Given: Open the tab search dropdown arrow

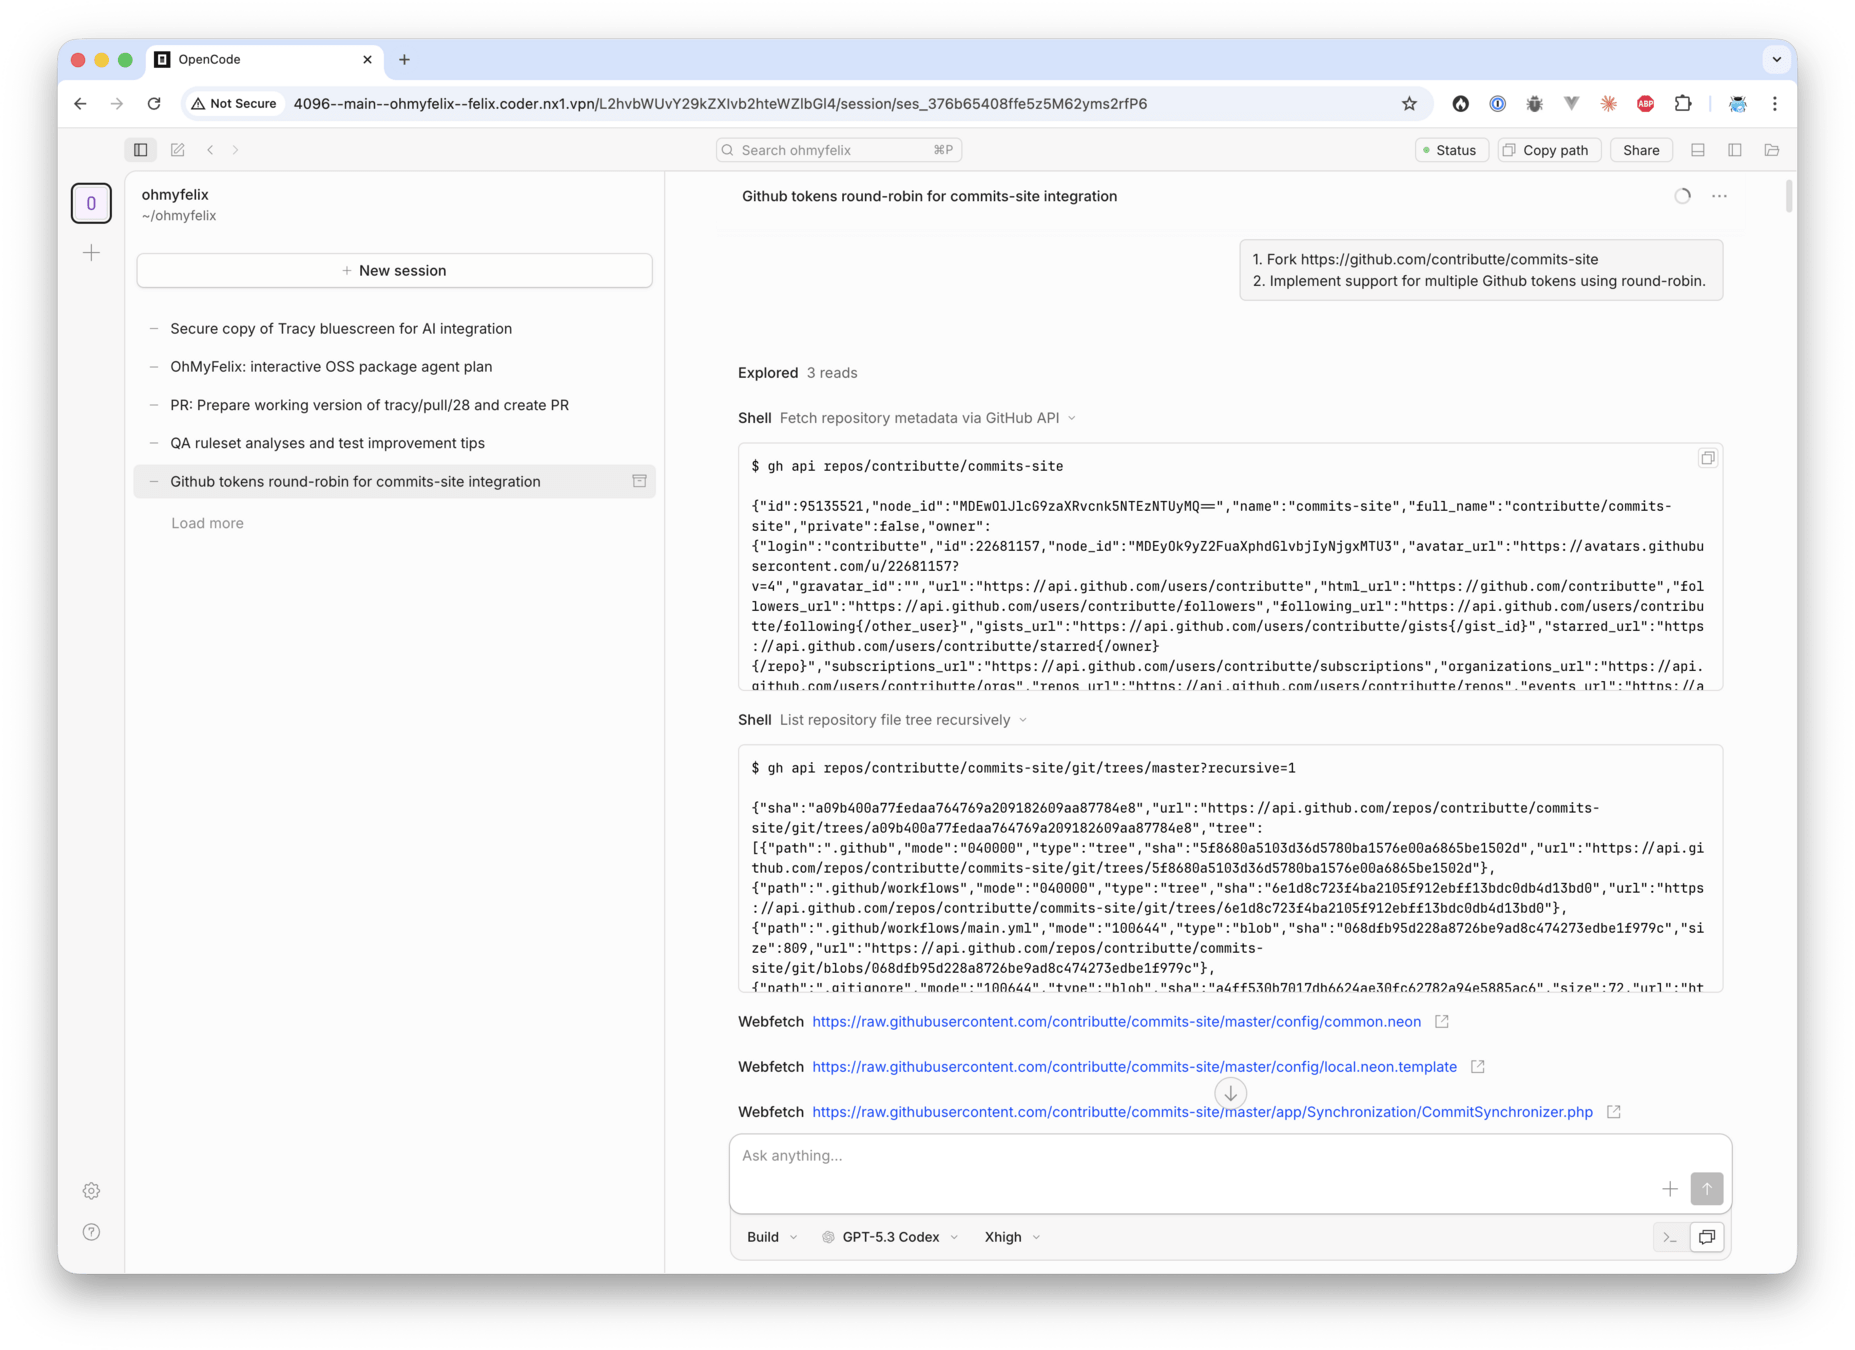Looking at the screenshot, I should 1776,60.
